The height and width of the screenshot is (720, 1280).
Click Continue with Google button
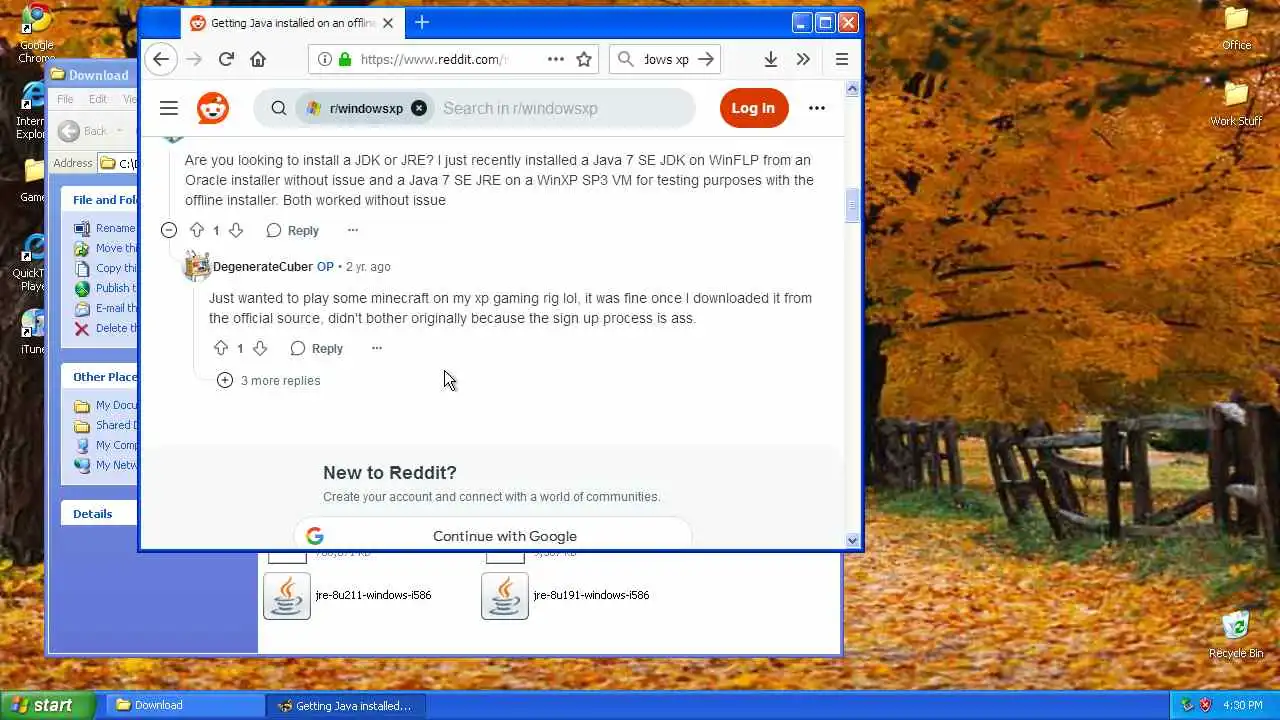pos(492,534)
